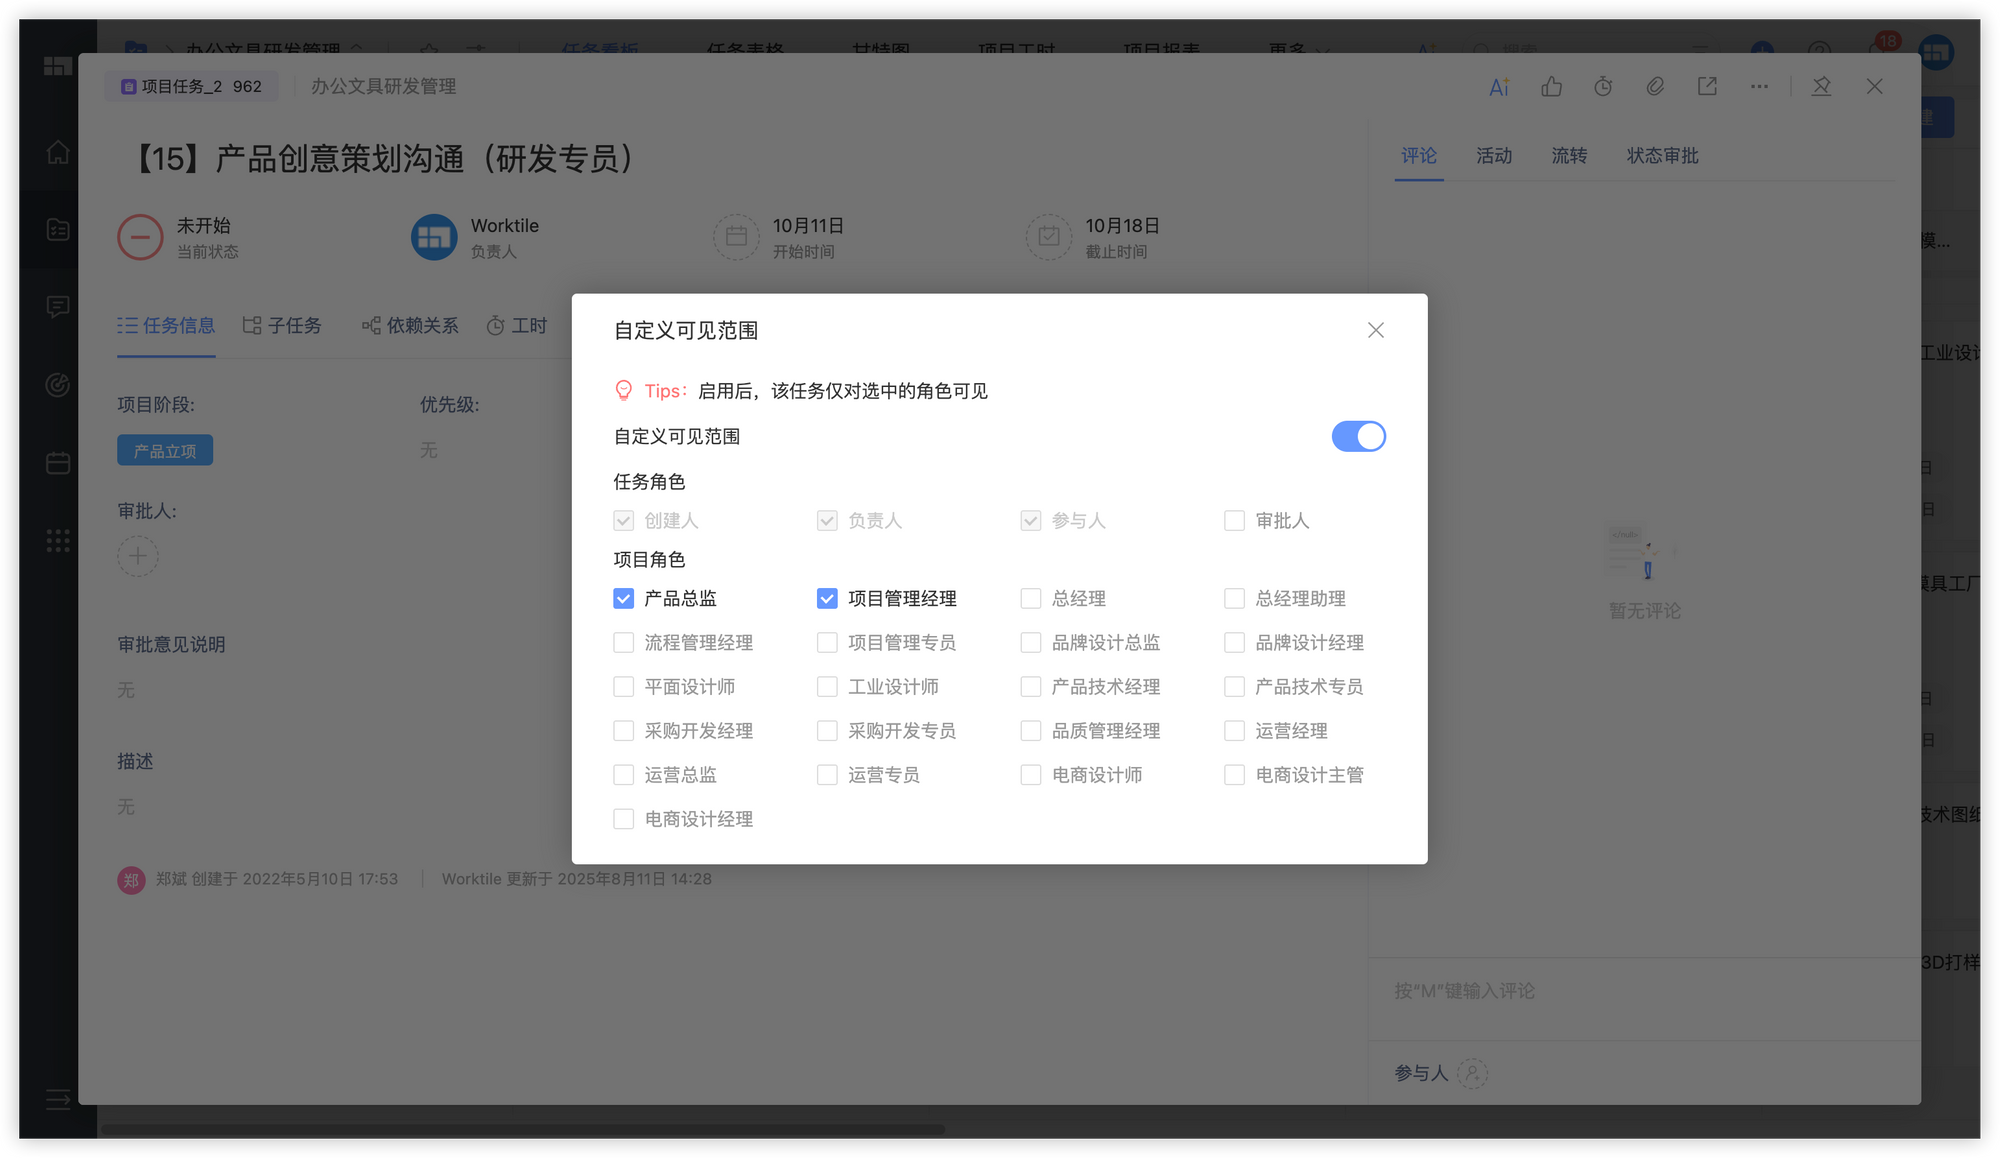Viewport: 2000px width, 1158px height.
Task: Switch to the 活动 tab
Action: 1493,156
